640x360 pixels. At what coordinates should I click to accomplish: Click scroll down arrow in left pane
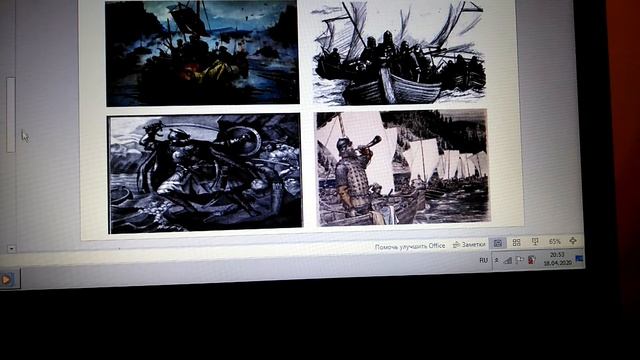(x=11, y=249)
